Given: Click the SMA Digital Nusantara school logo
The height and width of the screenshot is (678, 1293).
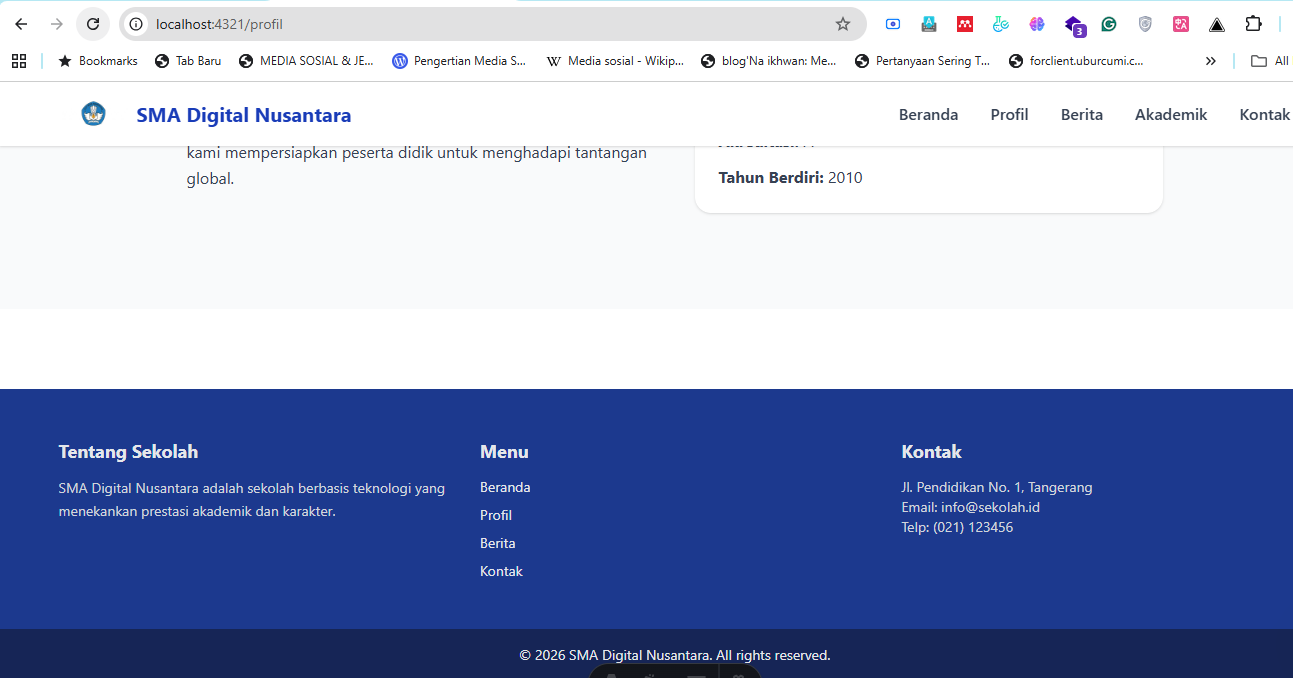Looking at the screenshot, I should (93, 113).
